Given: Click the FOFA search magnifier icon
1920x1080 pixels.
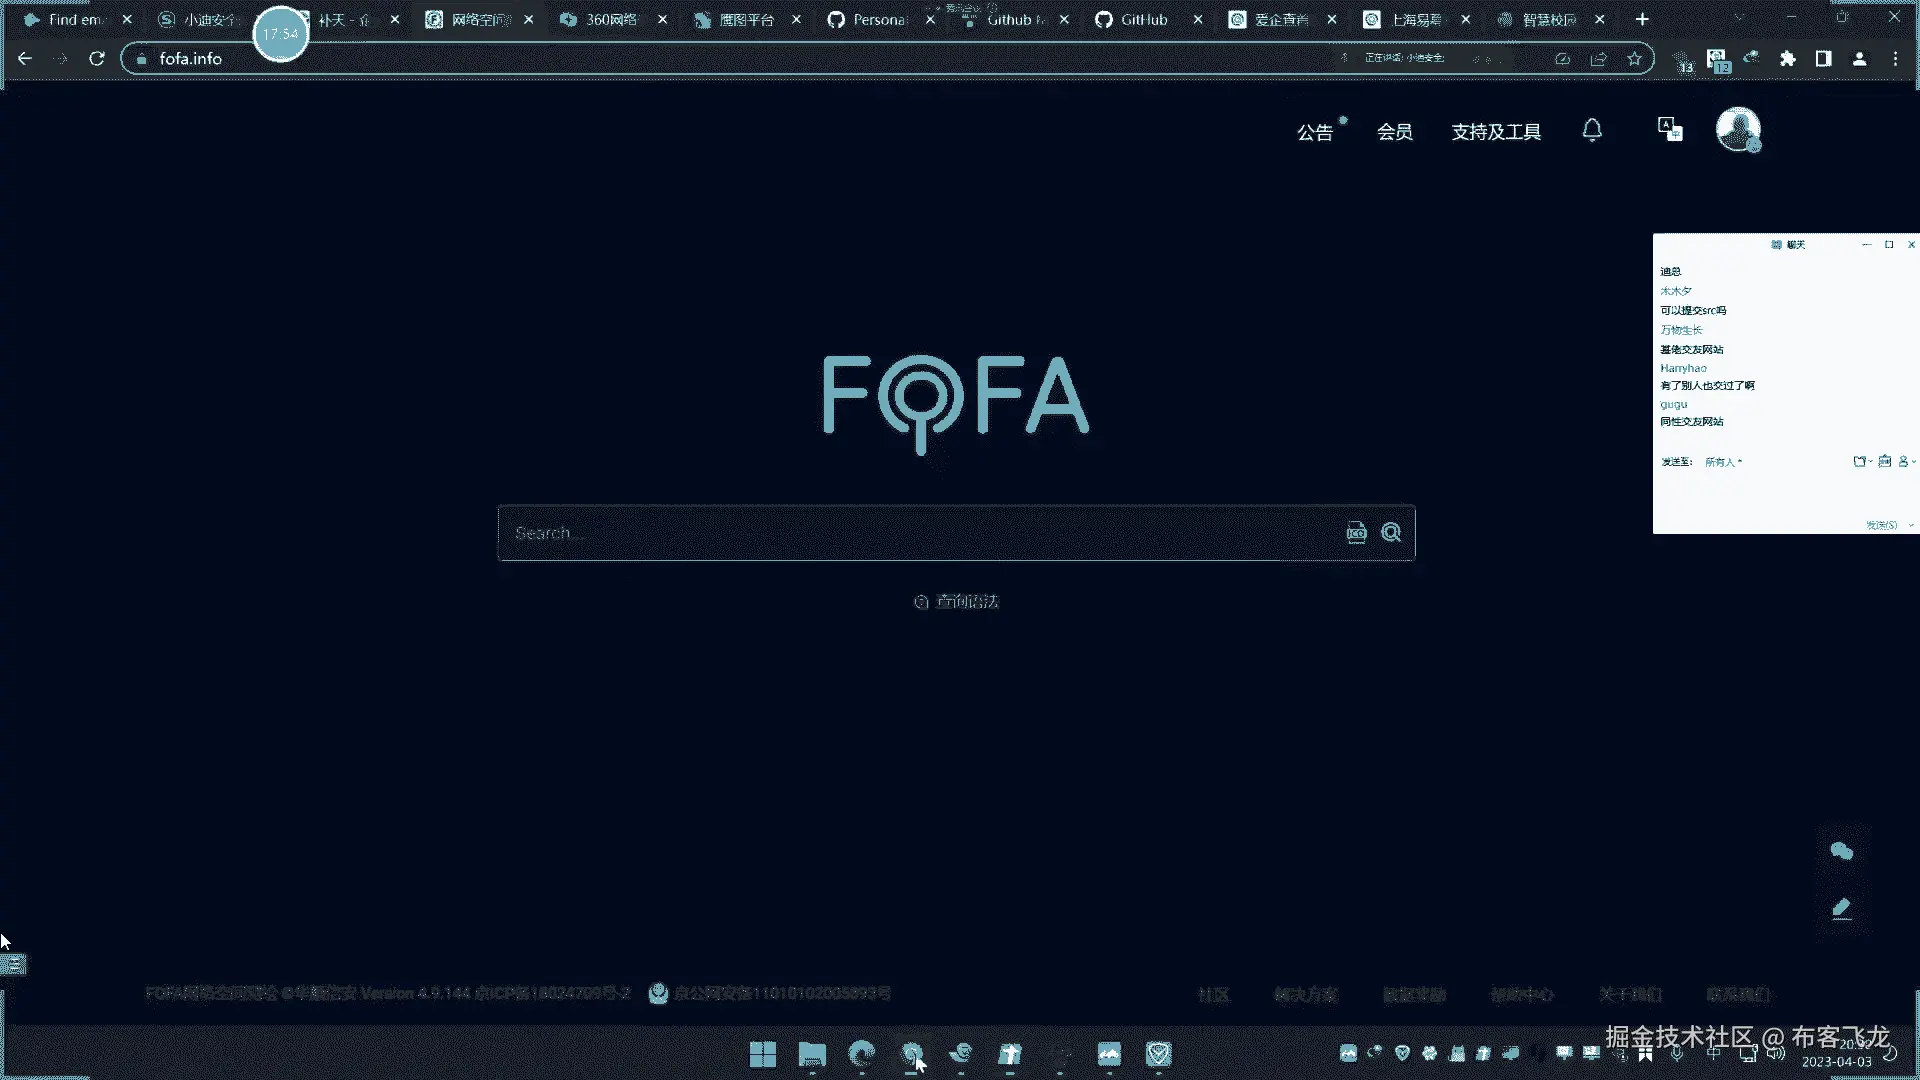Looking at the screenshot, I should [x=1391, y=533].
